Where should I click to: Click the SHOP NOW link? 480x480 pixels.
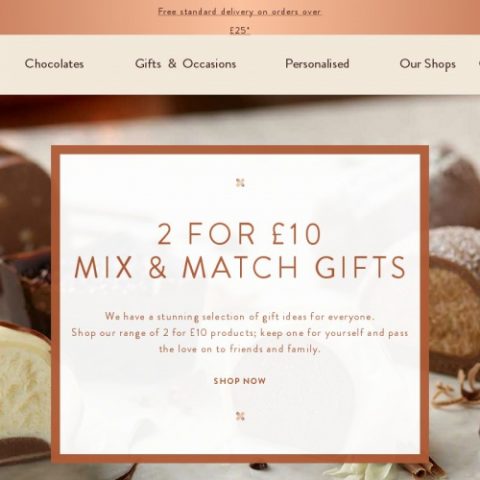[x=240, y=381]
